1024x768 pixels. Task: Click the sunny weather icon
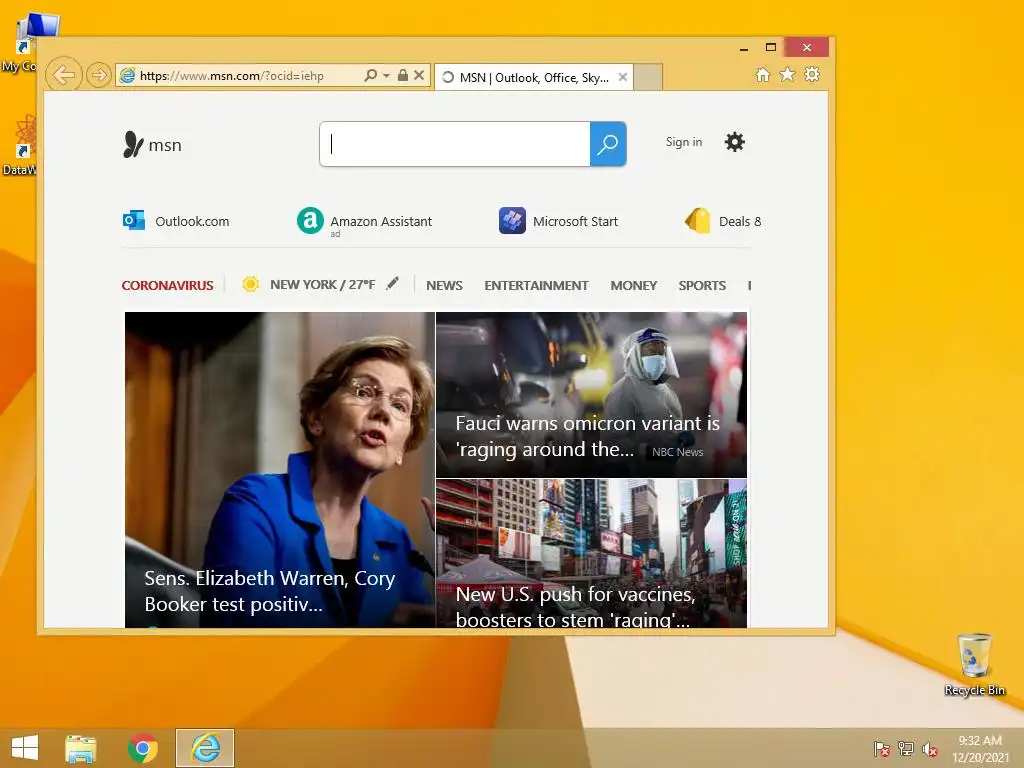point(250,284)
